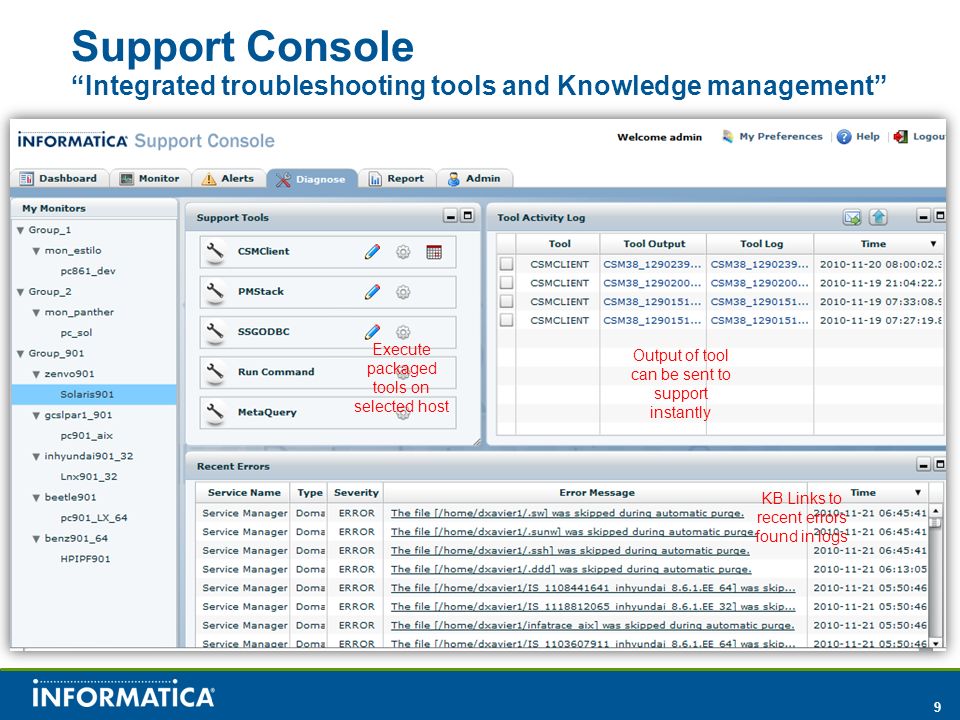This screenshot has width=960, height=720.
Task: Click the CSMClient wrench tool icon
Action: (215, 252)
